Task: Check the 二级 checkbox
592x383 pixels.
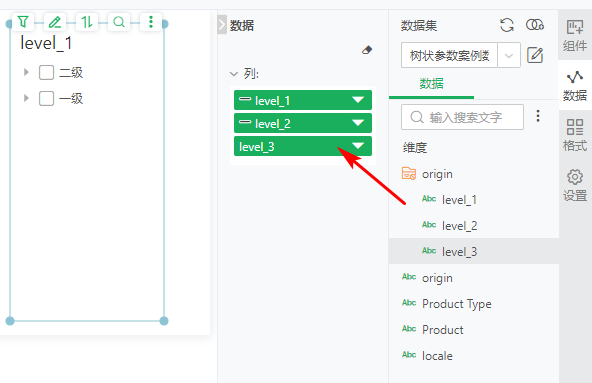Action: pos(46,72)
